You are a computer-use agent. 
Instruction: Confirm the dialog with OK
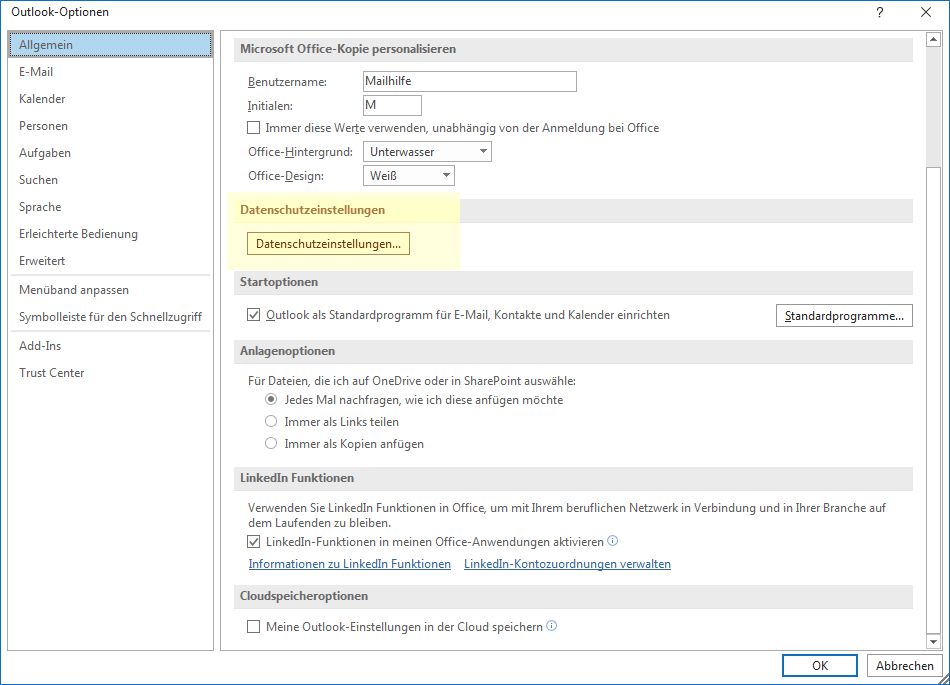820,666
